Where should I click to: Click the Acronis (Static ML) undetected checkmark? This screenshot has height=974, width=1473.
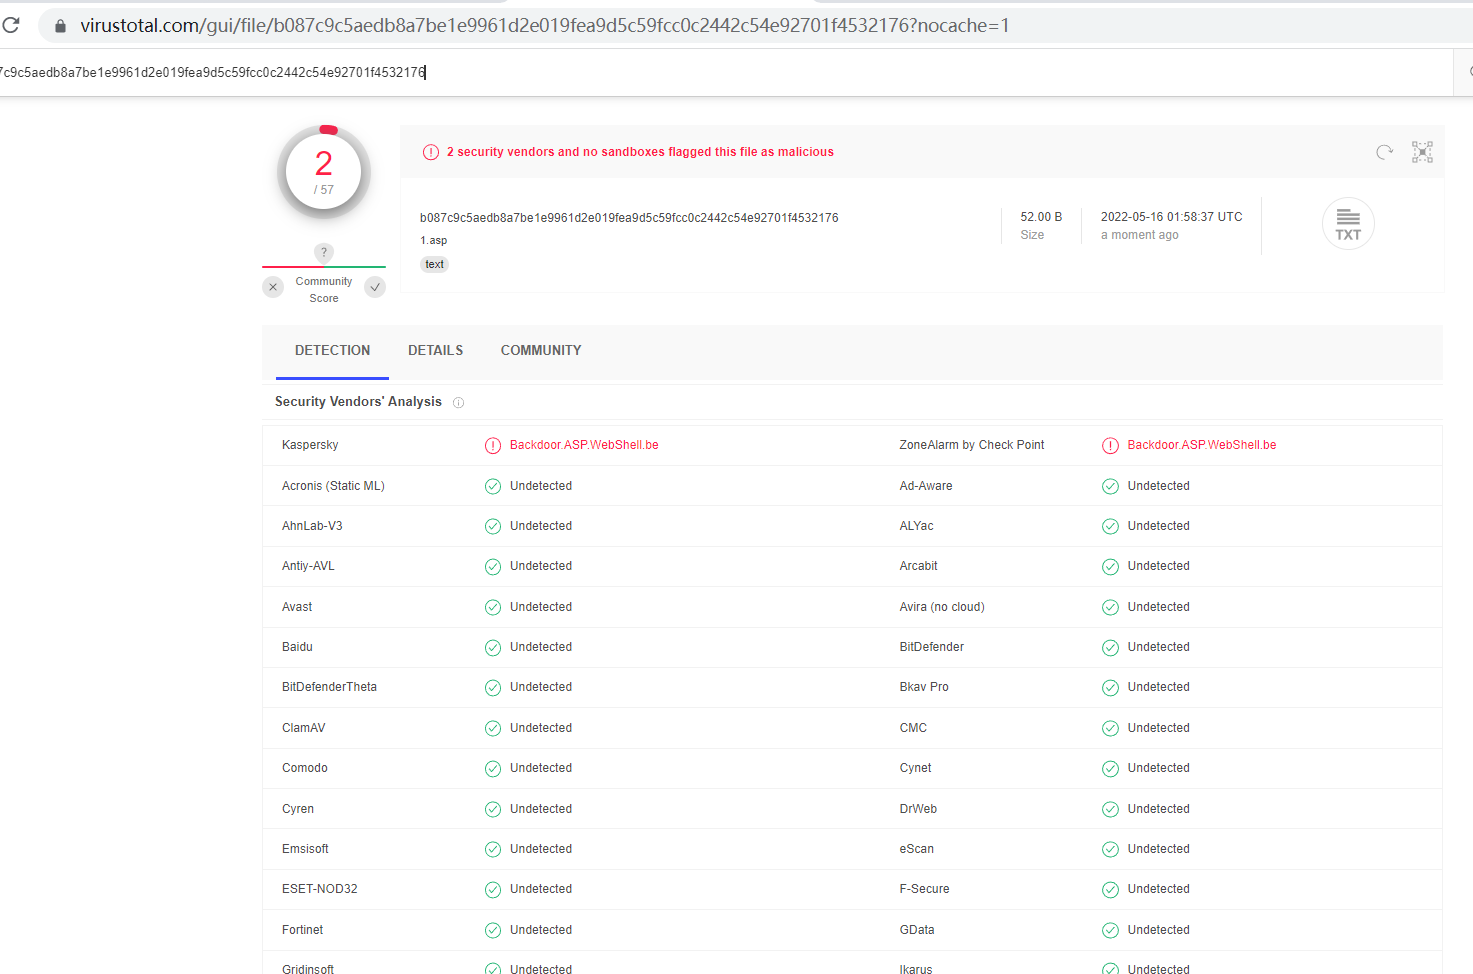(493, 487)
